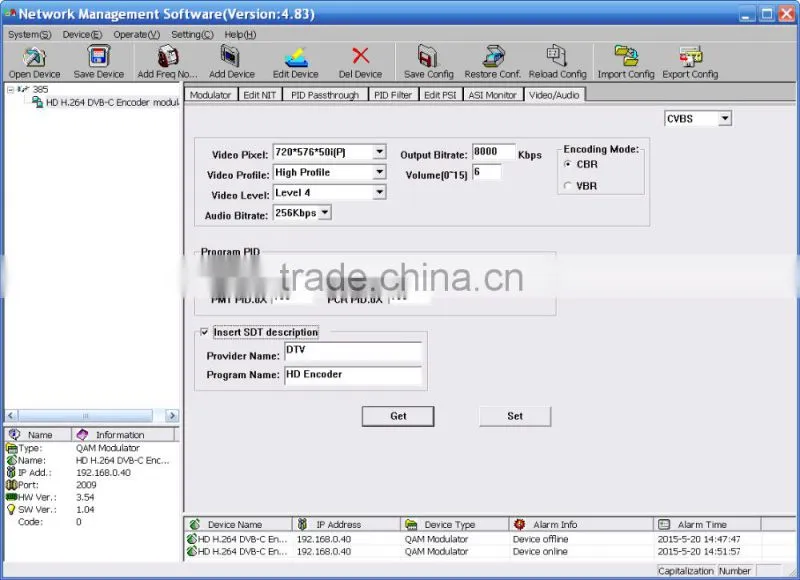Click the SW Ver. lightbulb icon

[x=11, y=509]
